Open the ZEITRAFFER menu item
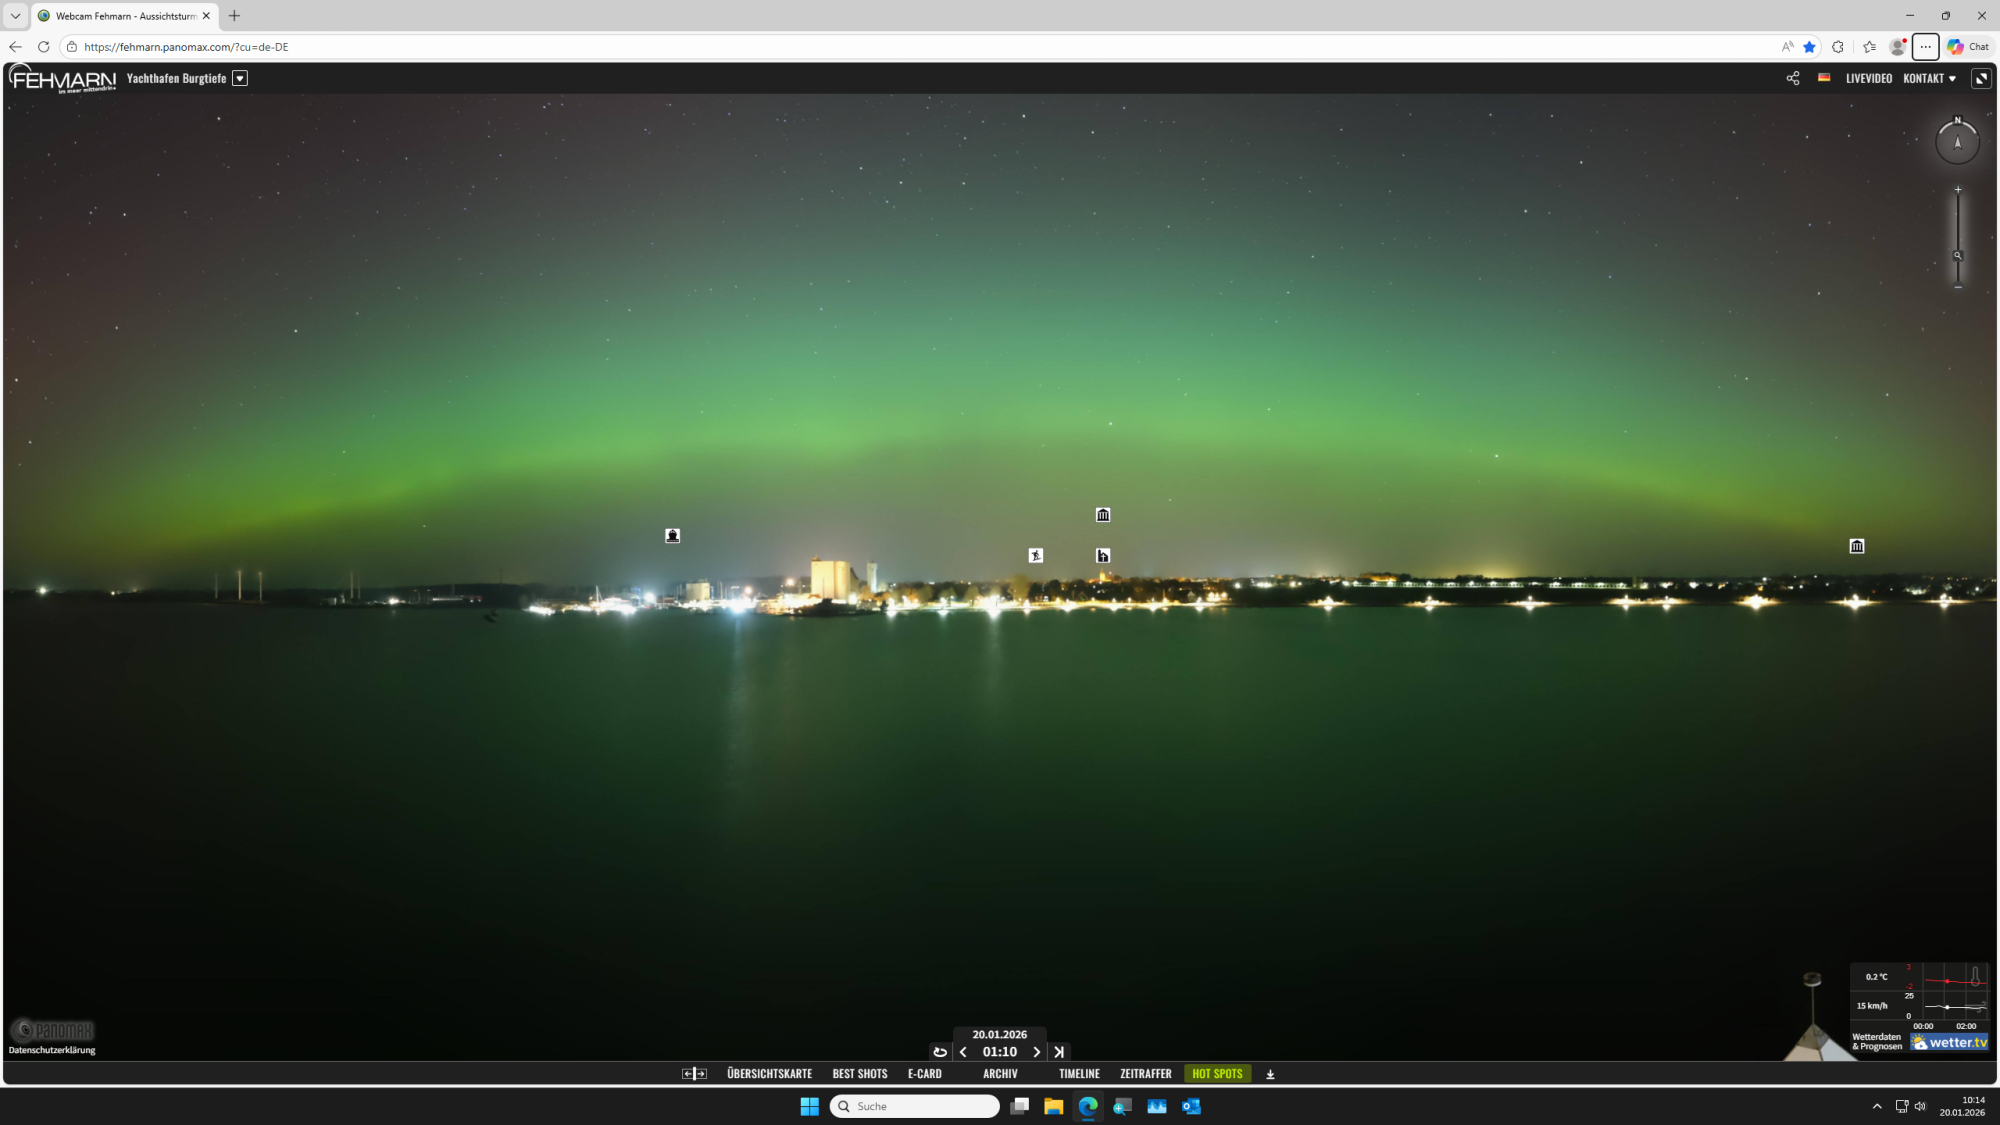This screenshot has width=2000, height=1125. tap(1145, 1074)
